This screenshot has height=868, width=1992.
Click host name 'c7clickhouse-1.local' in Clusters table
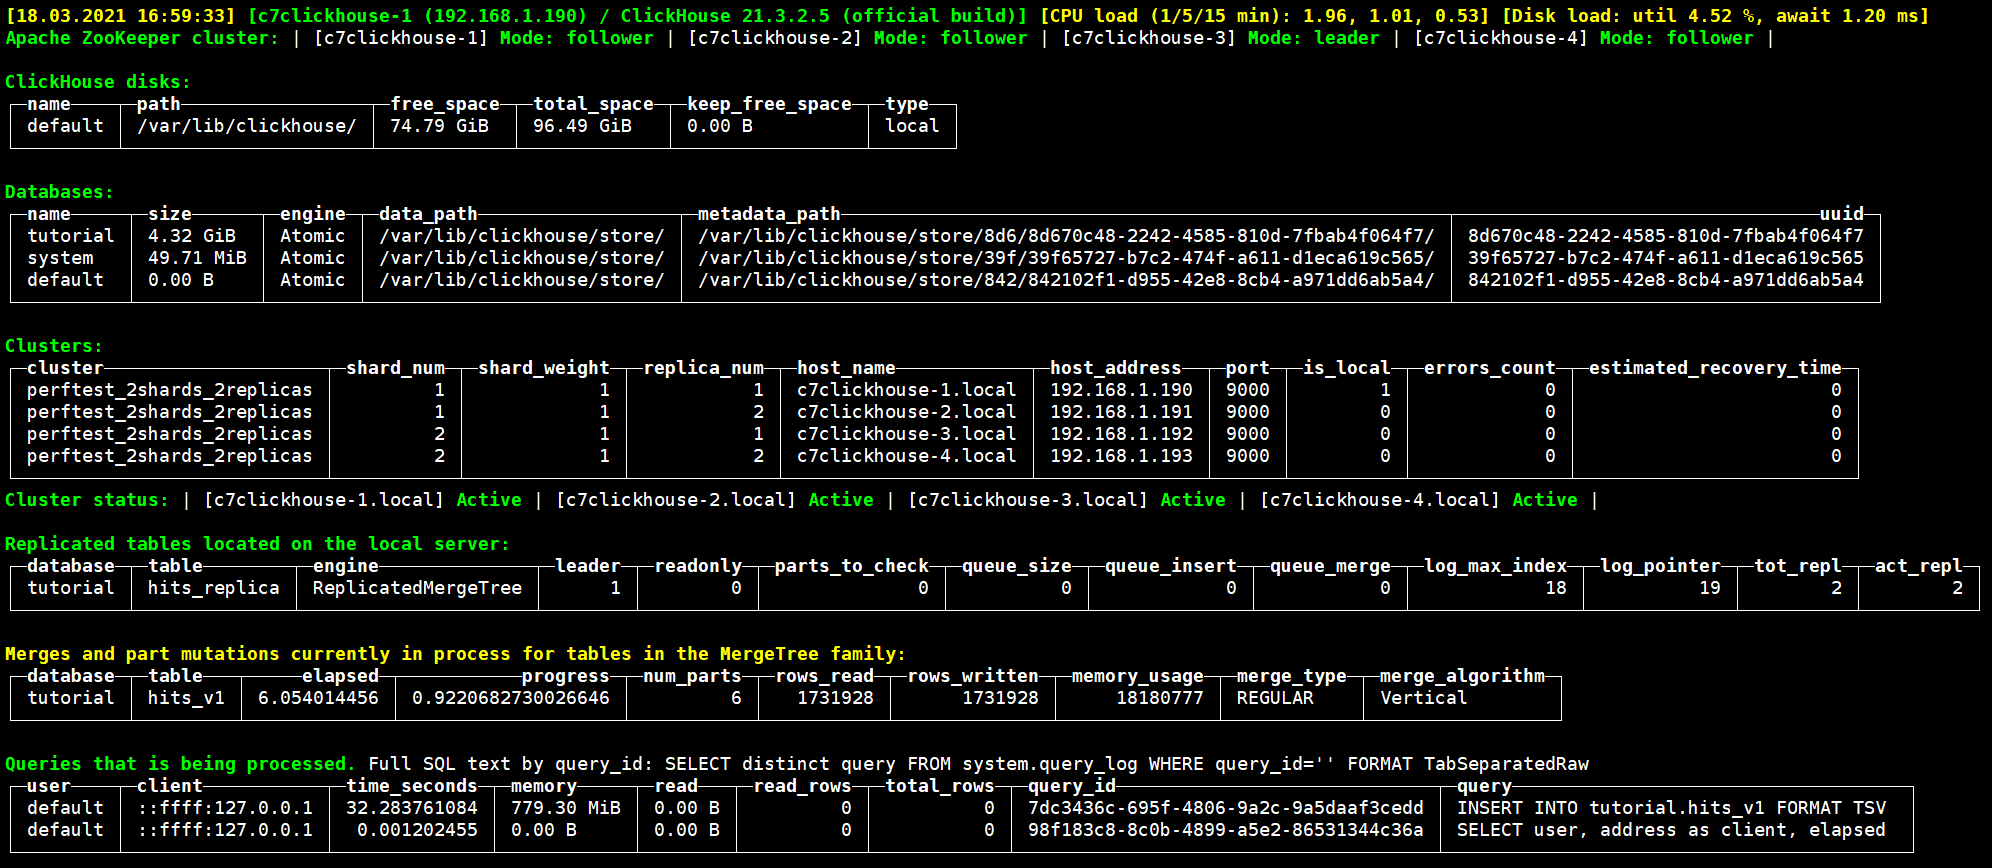(906, 390)
